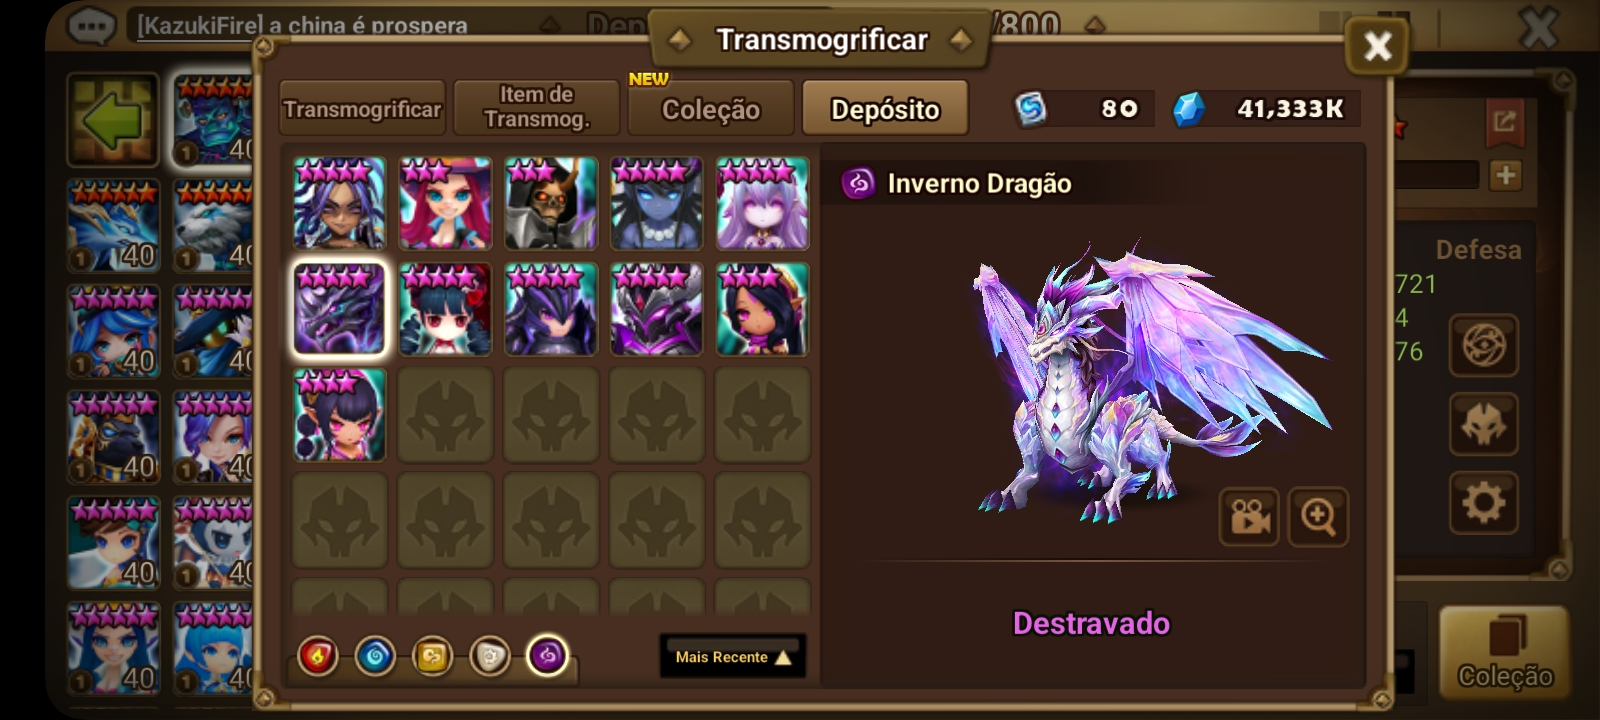
Task: Switch to the Coleção tab
Action: 710,108
